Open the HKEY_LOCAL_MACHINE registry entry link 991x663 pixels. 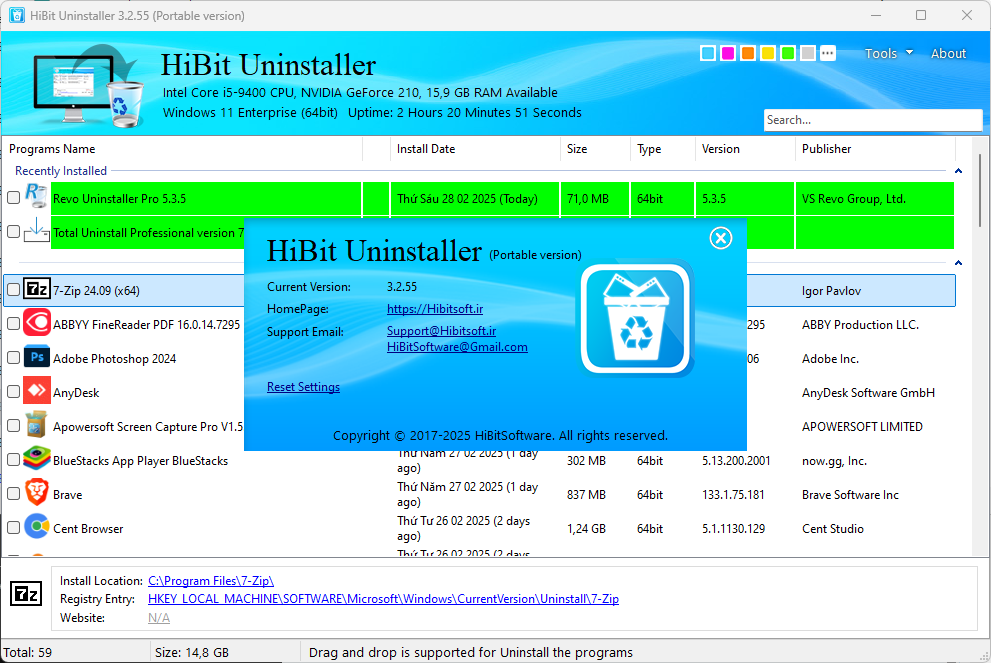(x=383, y=599)
